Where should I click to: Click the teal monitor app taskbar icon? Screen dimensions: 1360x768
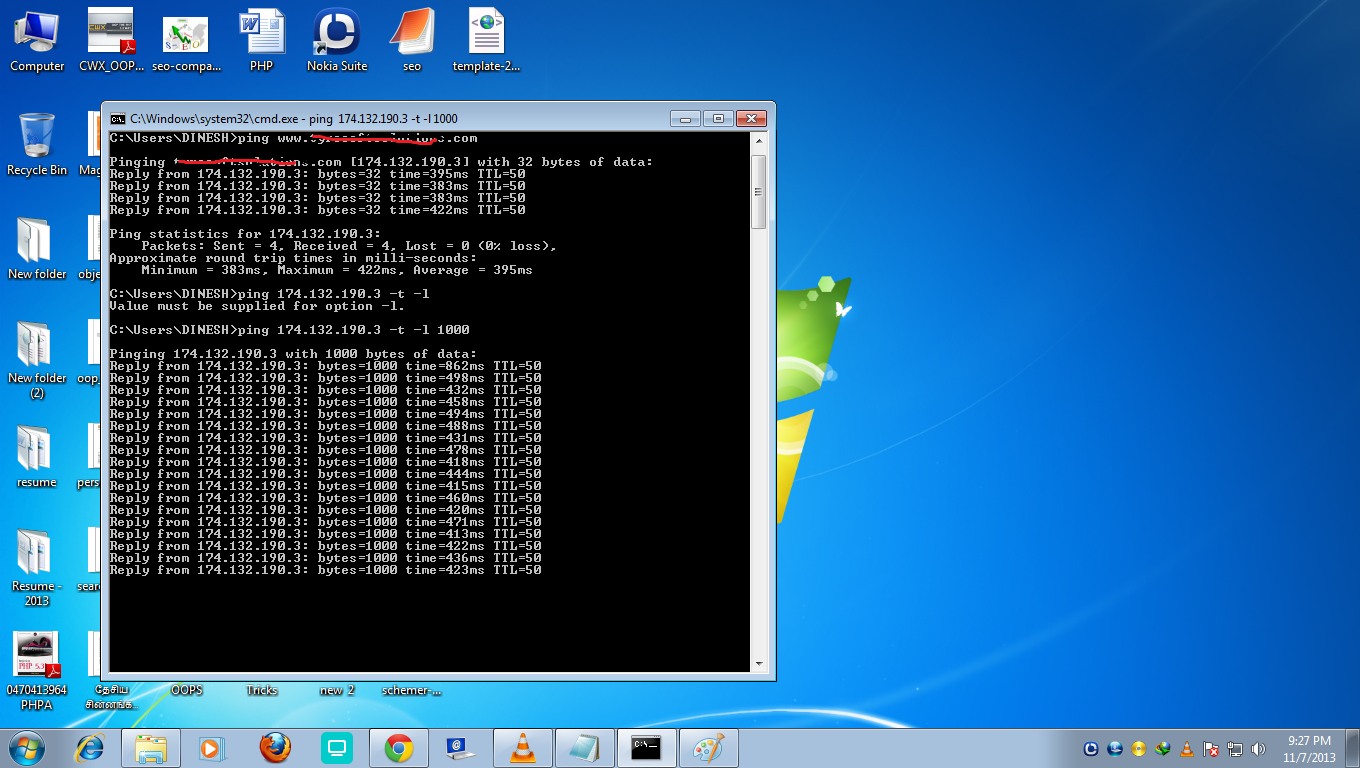pyautogui.click(x=337, y=747)
